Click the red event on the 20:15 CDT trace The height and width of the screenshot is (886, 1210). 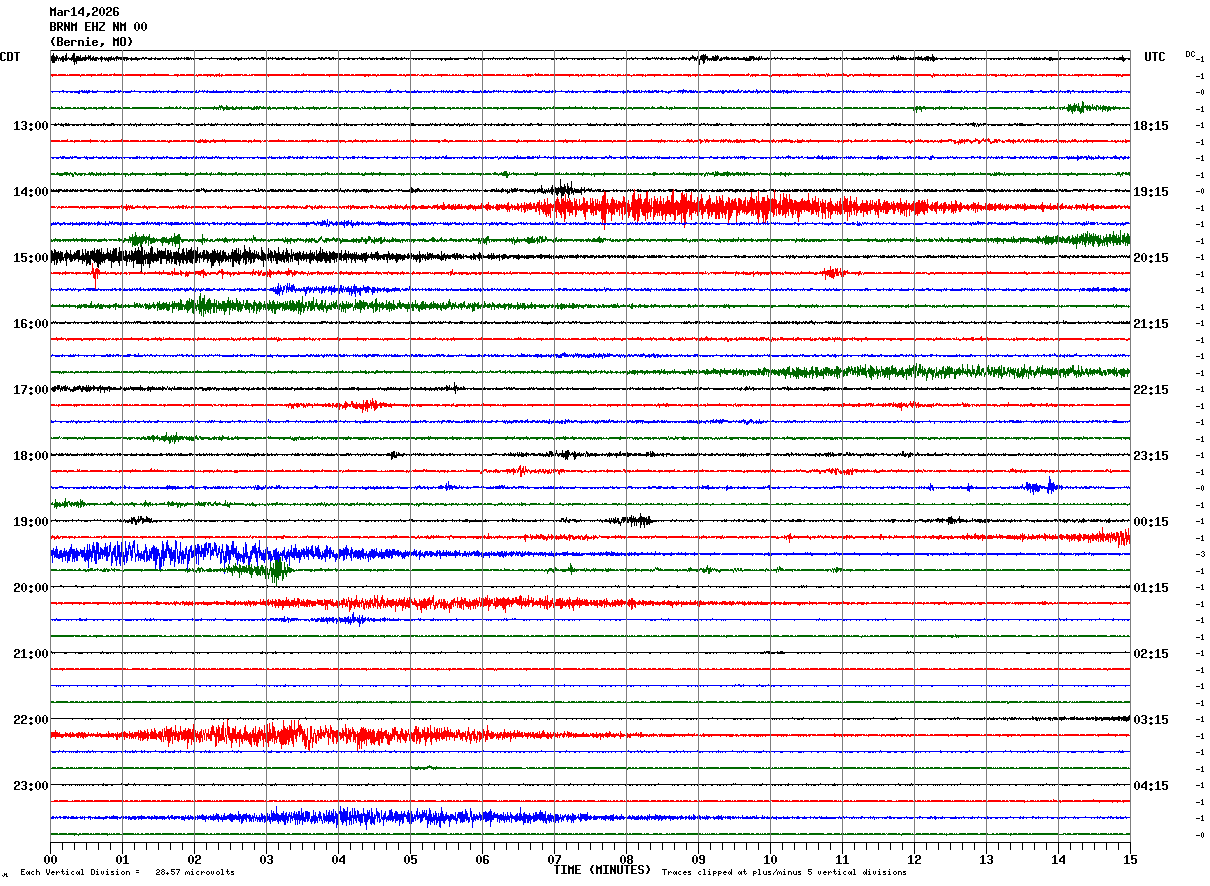(x=450, y=603)
